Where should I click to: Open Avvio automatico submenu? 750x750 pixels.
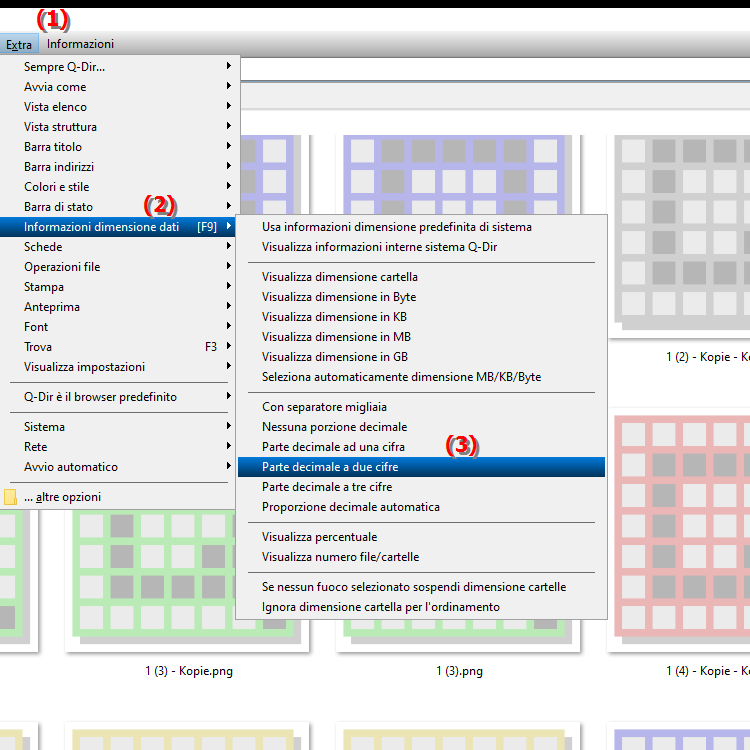tap(118, 467)
